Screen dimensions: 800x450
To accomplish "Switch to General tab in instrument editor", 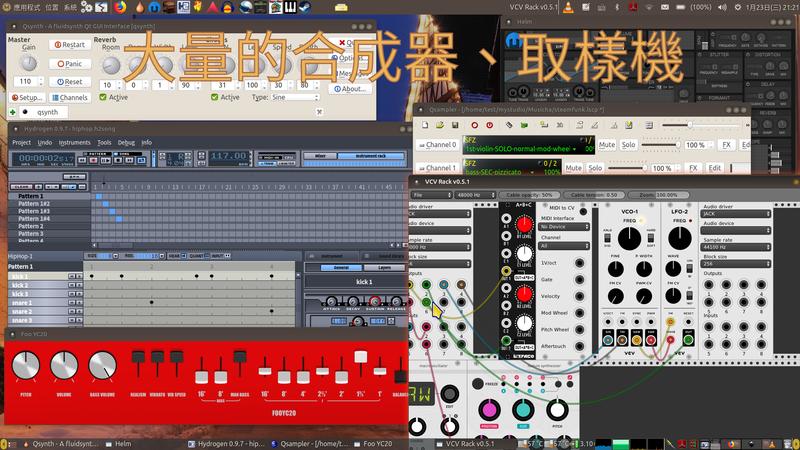I will 341,267.
